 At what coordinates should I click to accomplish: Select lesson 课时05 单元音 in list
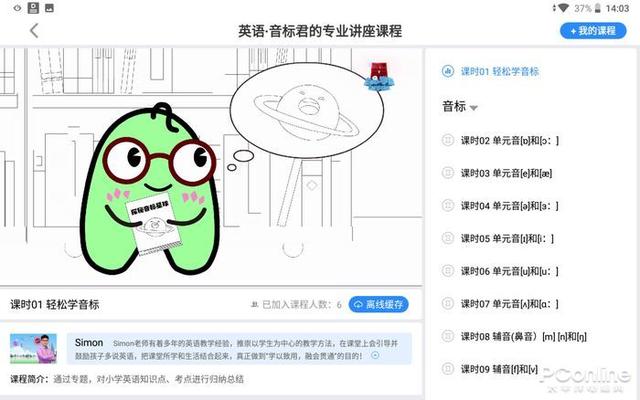click(x=507, y=238)
